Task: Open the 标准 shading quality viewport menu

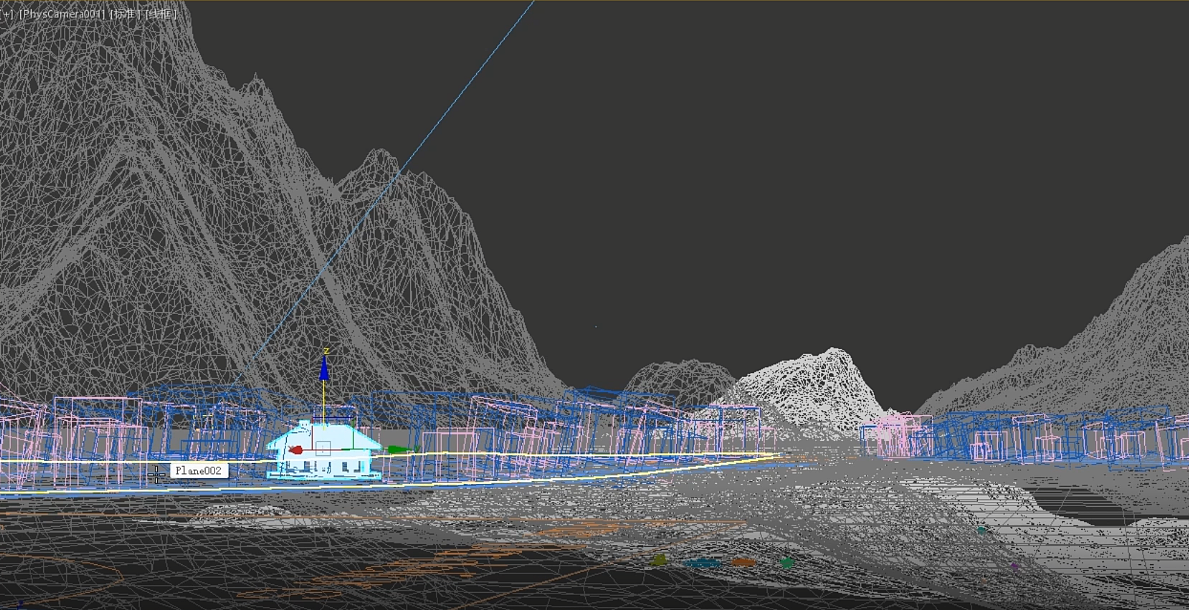Action: 126,14
